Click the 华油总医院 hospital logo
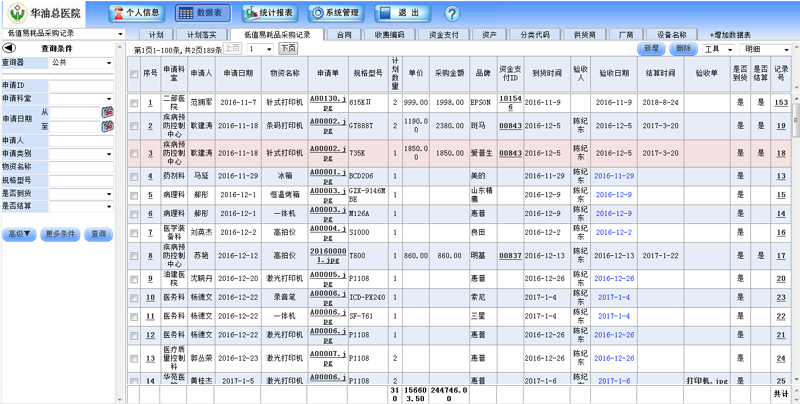 coord(44,14)
